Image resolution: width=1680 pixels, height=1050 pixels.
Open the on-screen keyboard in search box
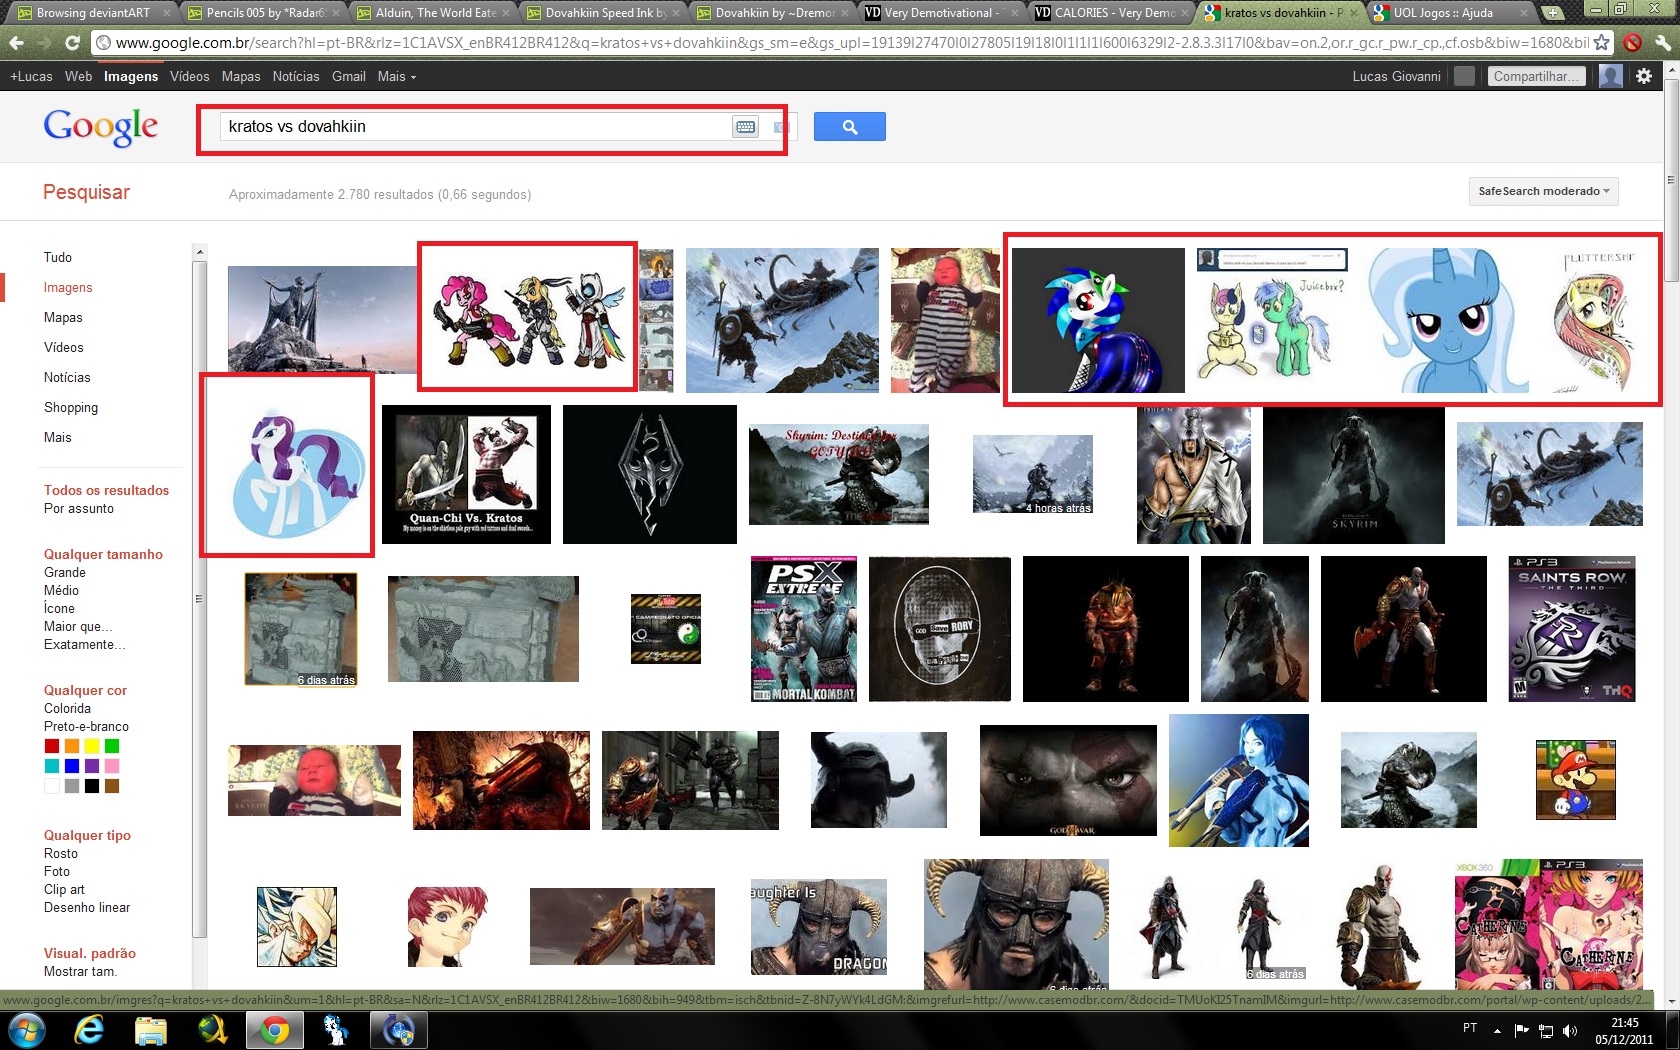point(745,127)
